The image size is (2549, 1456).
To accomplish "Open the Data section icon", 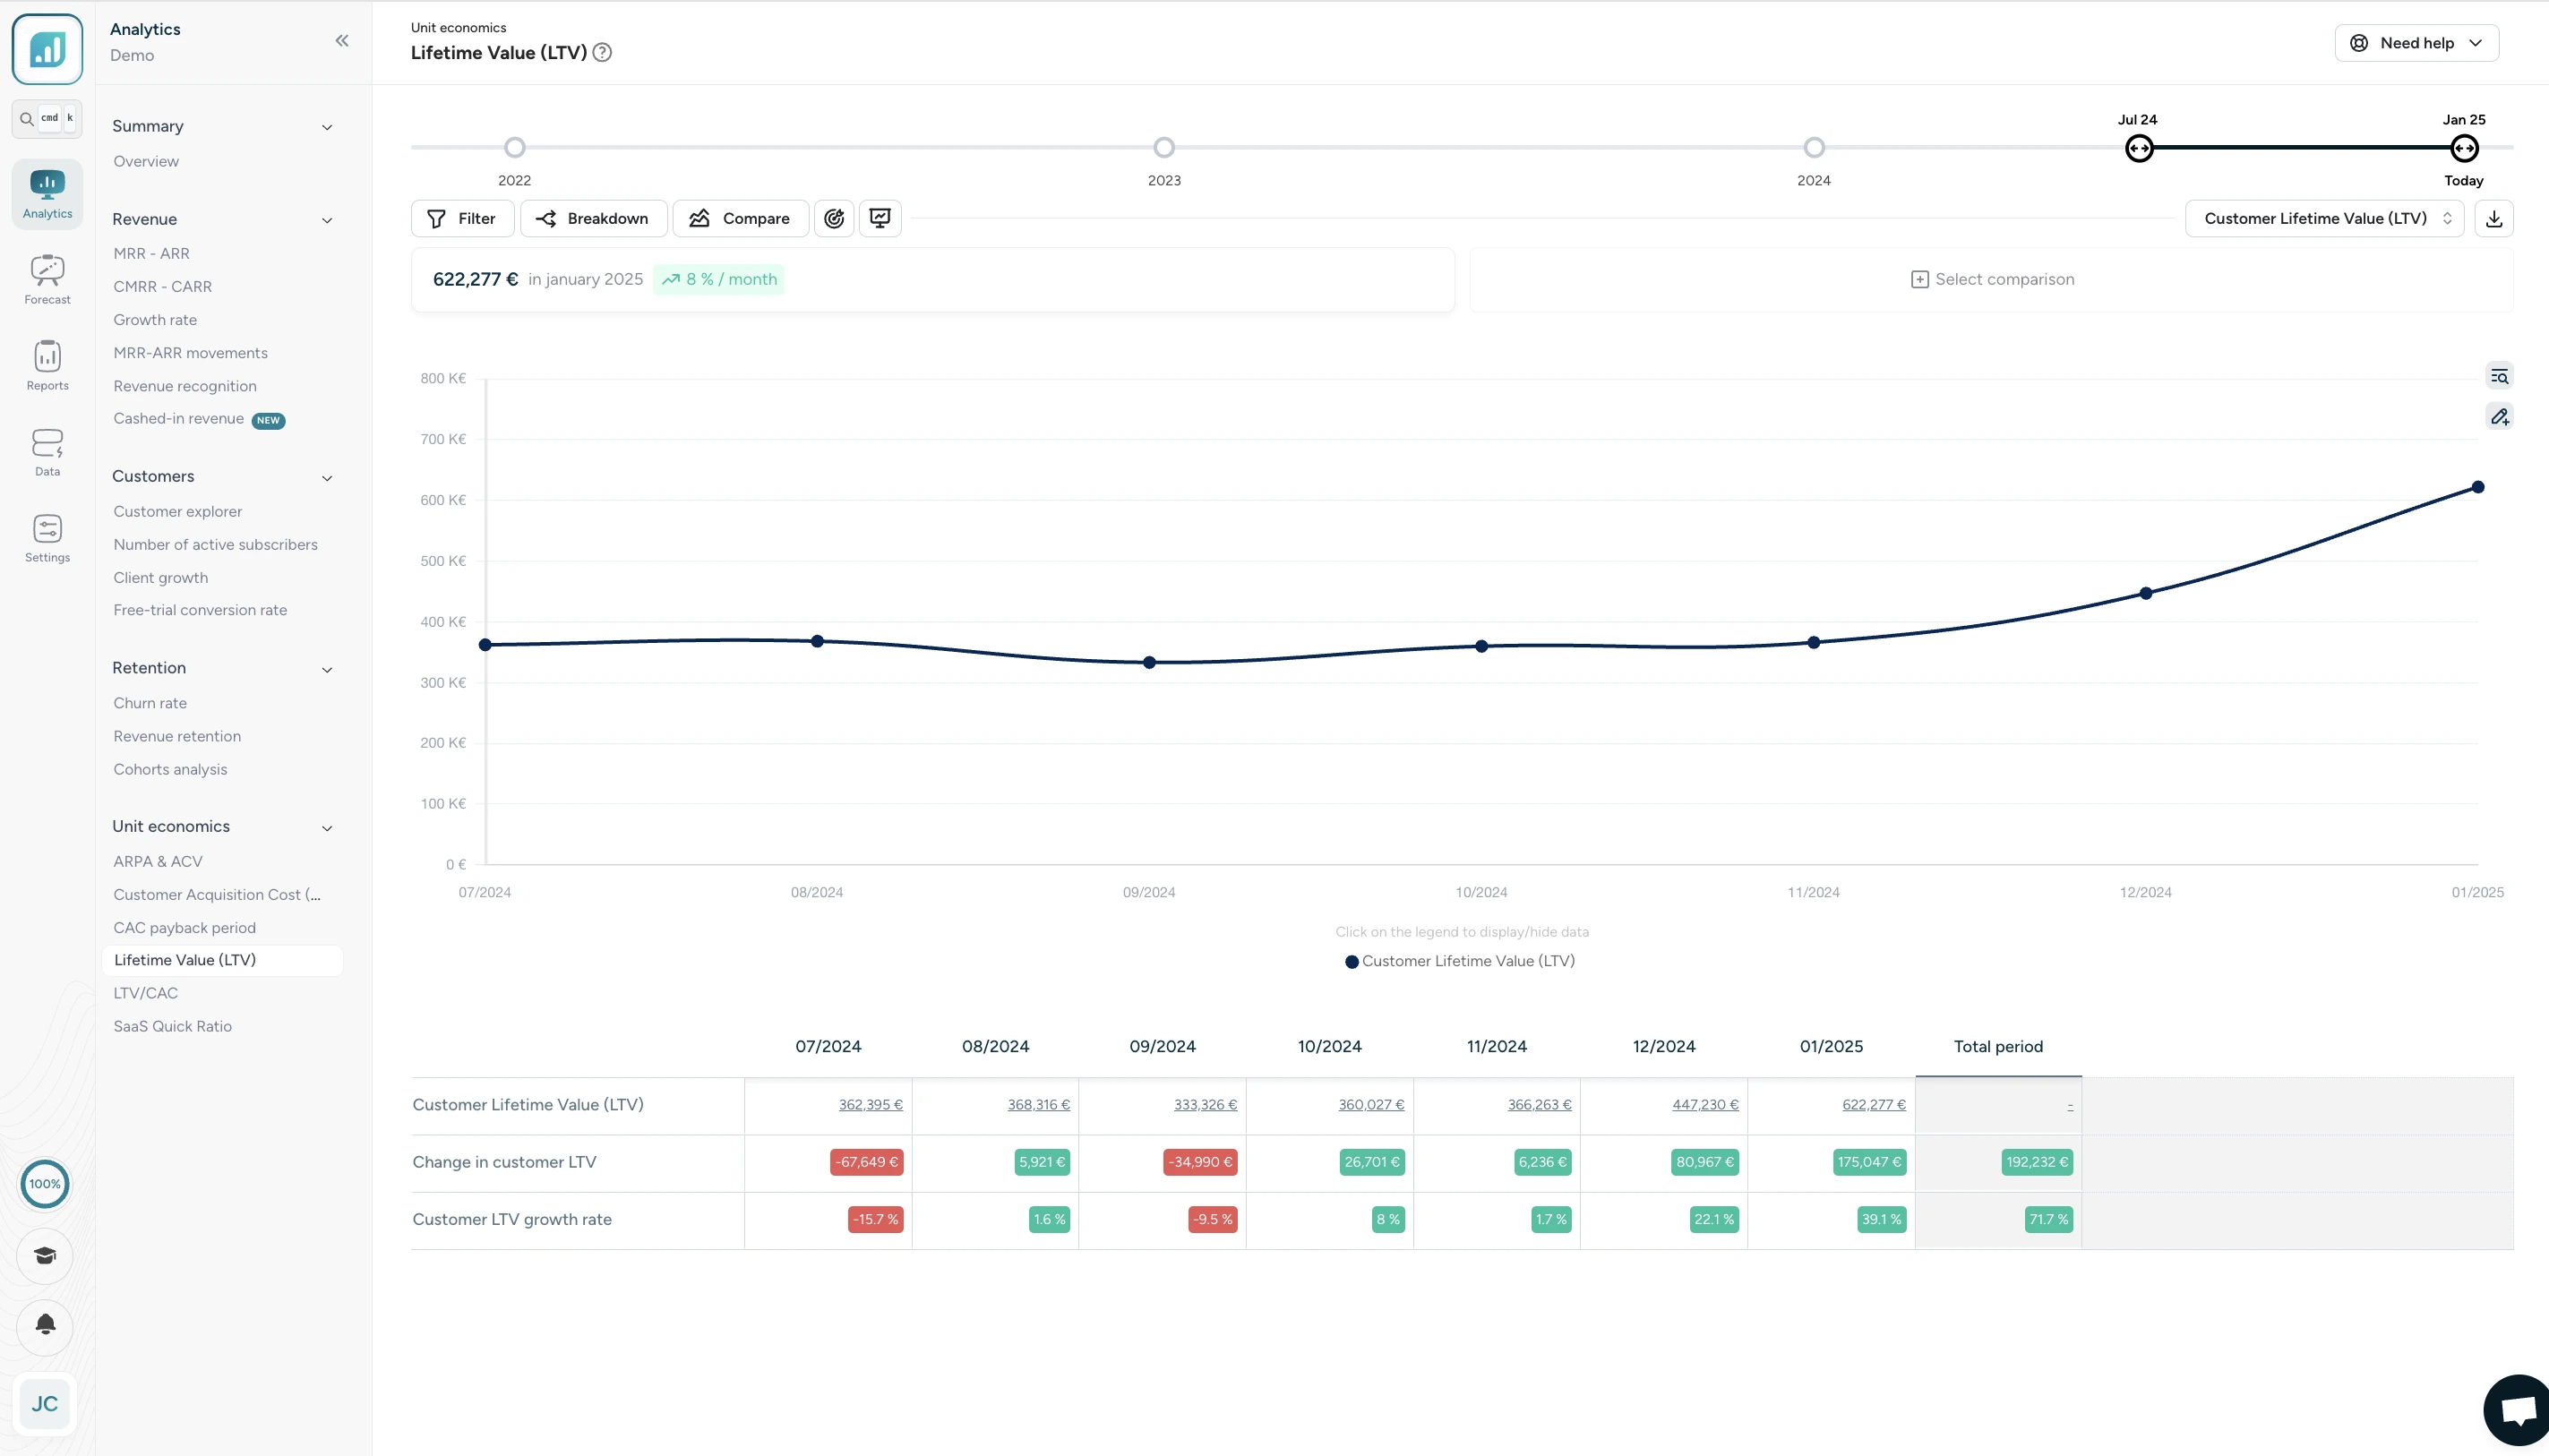I will pyautogui.click(x=47, y=451).
